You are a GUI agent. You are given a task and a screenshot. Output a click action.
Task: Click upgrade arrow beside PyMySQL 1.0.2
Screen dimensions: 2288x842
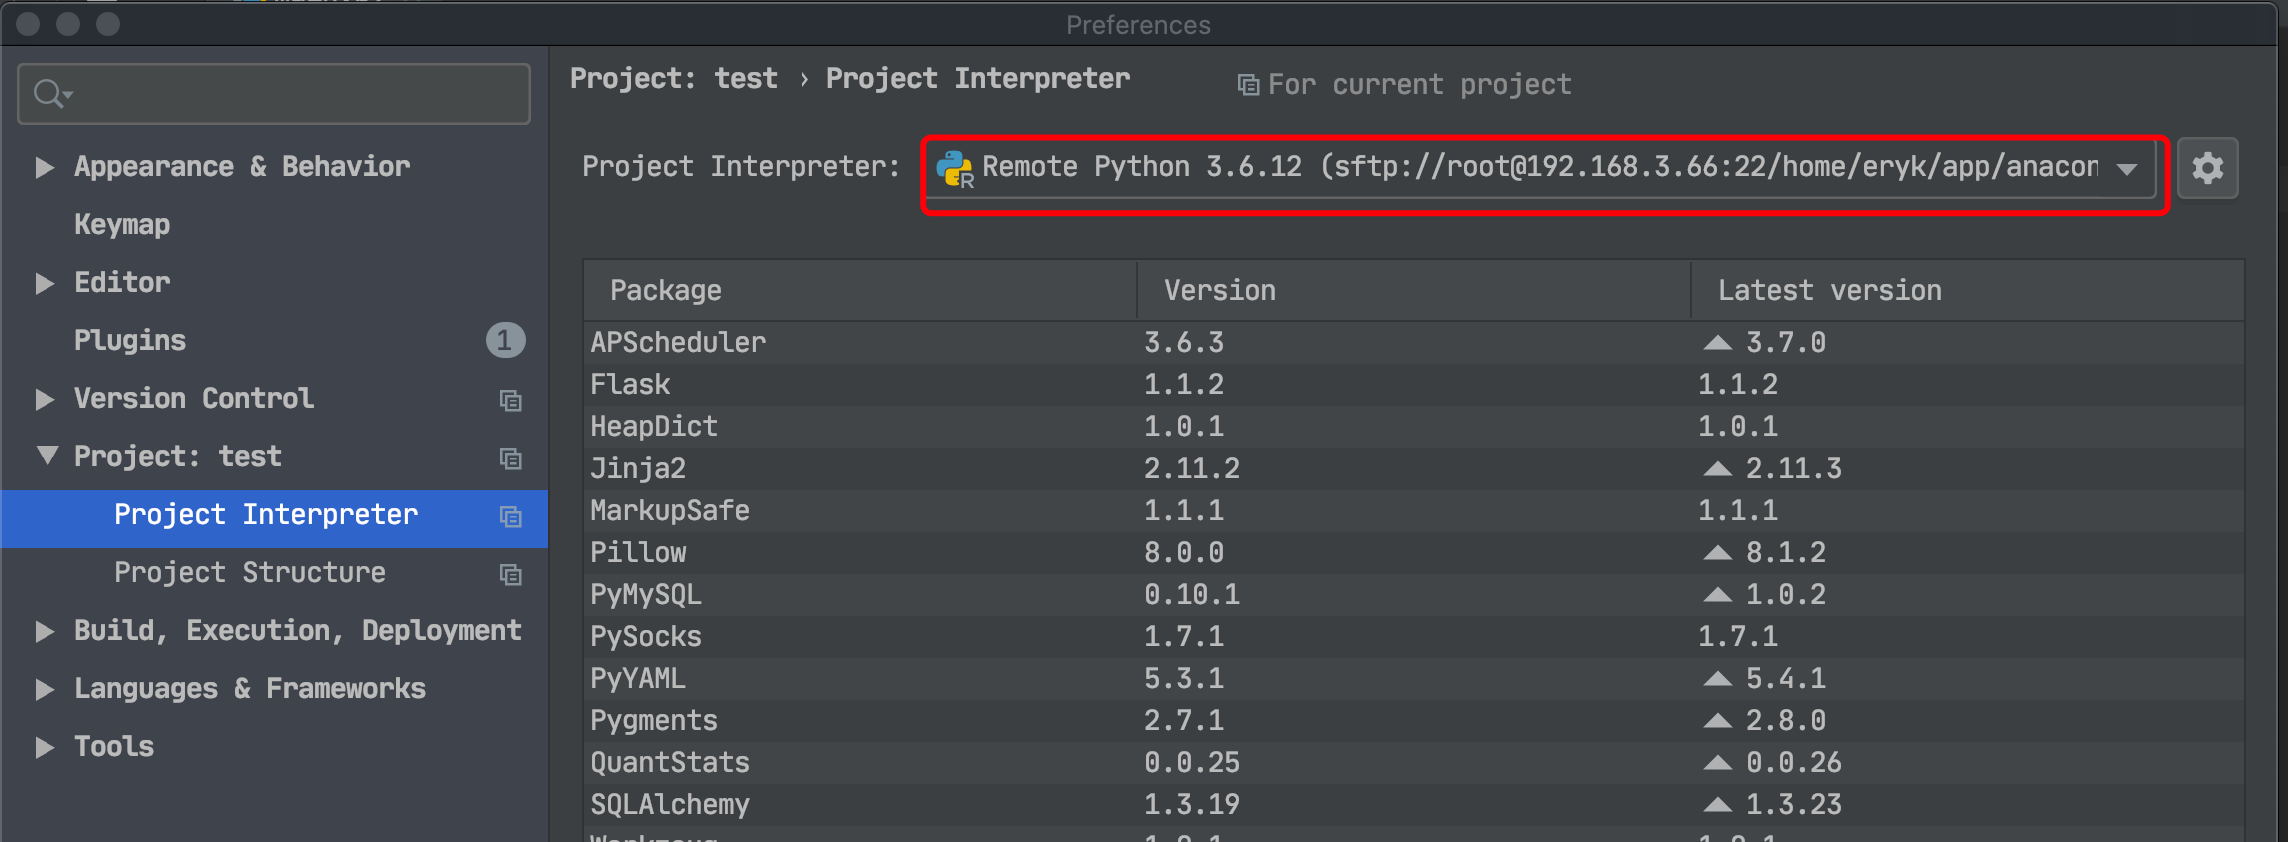(x=1717, y=595)
